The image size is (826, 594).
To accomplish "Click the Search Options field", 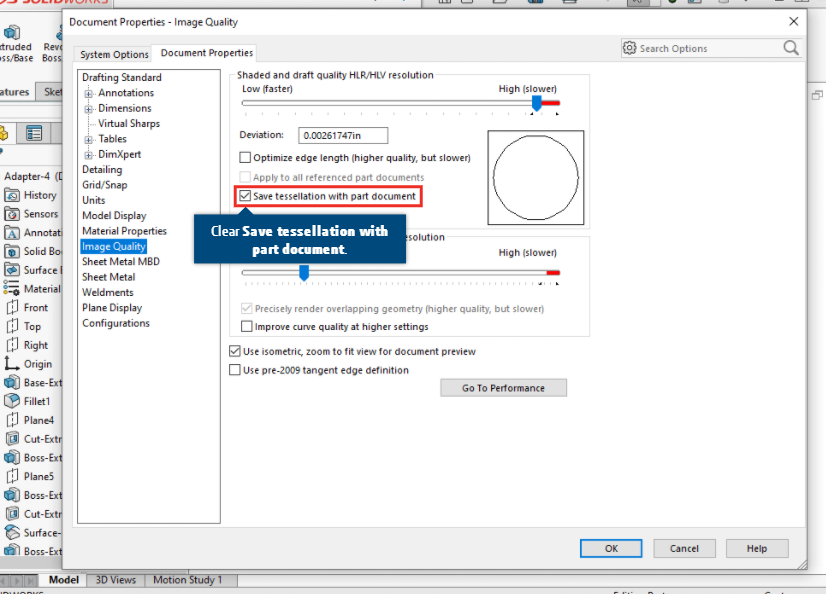I will point(709,48).
